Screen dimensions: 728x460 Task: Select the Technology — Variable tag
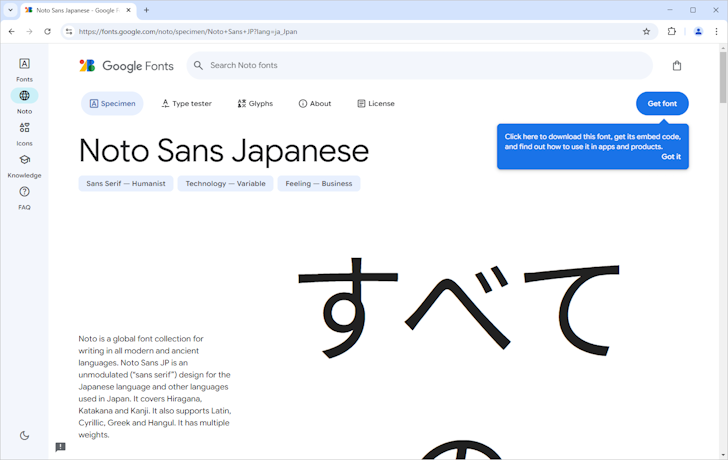pos(226,184)
